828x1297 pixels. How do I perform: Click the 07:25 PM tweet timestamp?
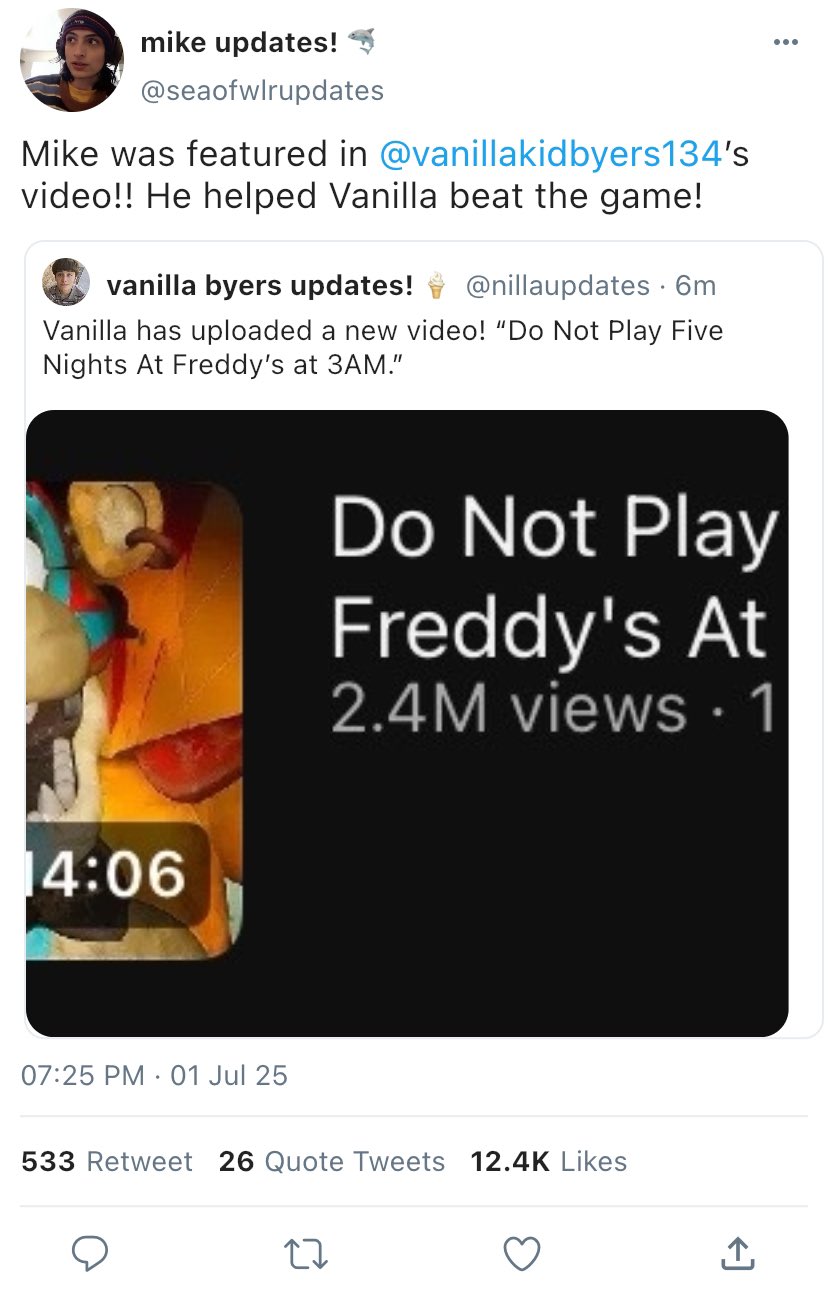click(84, 1075)
